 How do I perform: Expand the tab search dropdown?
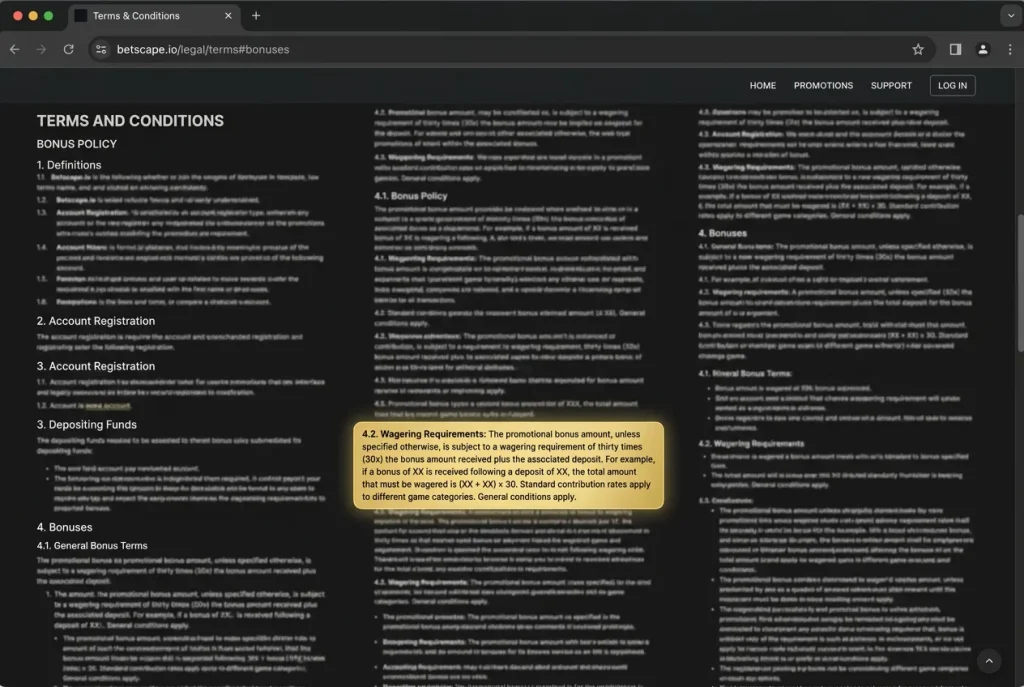1010,16
